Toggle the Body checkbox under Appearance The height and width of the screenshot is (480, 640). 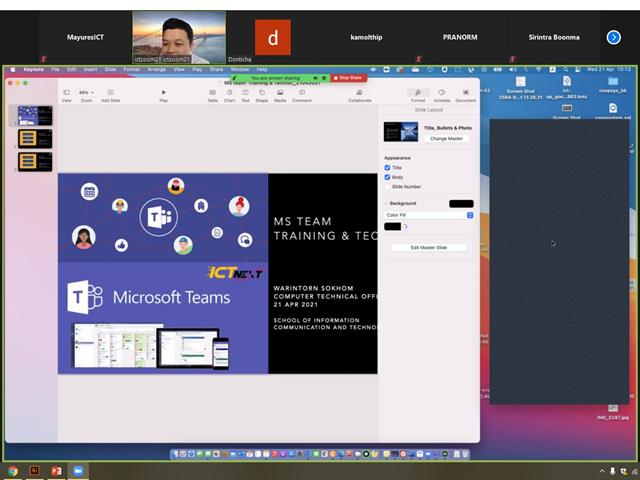point(387,177)
